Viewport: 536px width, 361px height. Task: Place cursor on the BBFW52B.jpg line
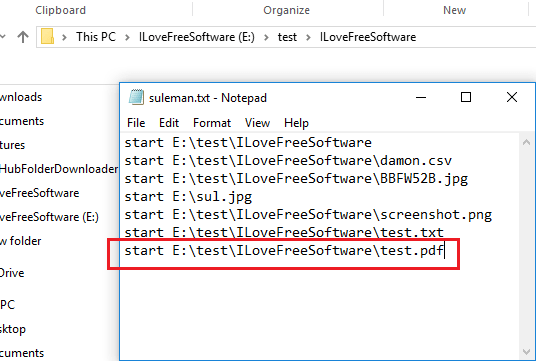pyautogui.click(x=296, y=179)
